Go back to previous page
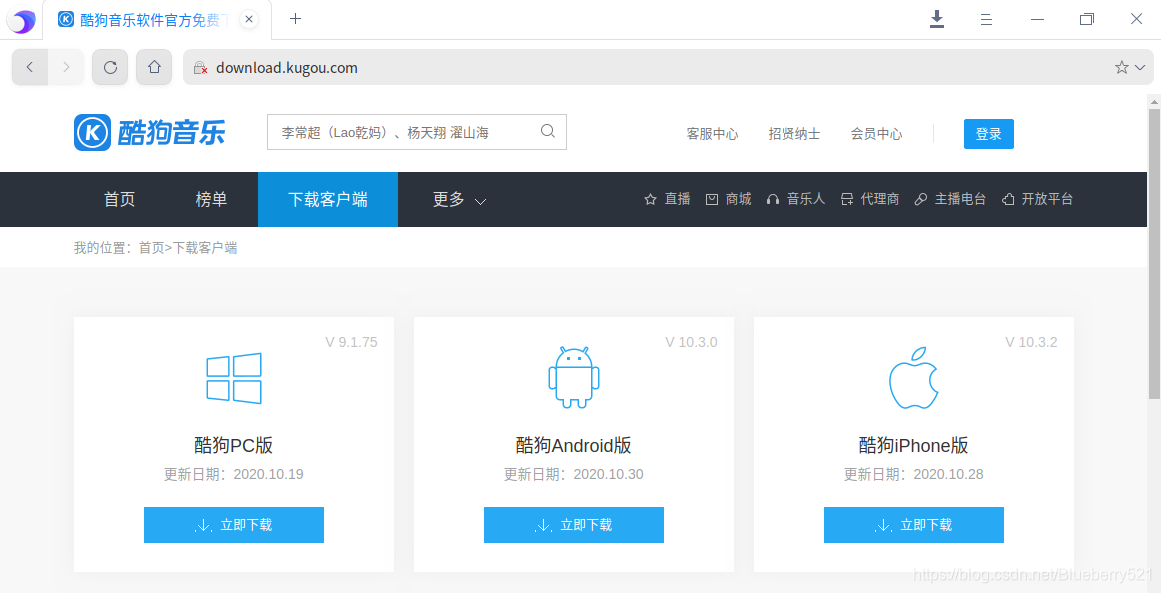Screen dimensions: 1161x593 [x=30, y=67]
